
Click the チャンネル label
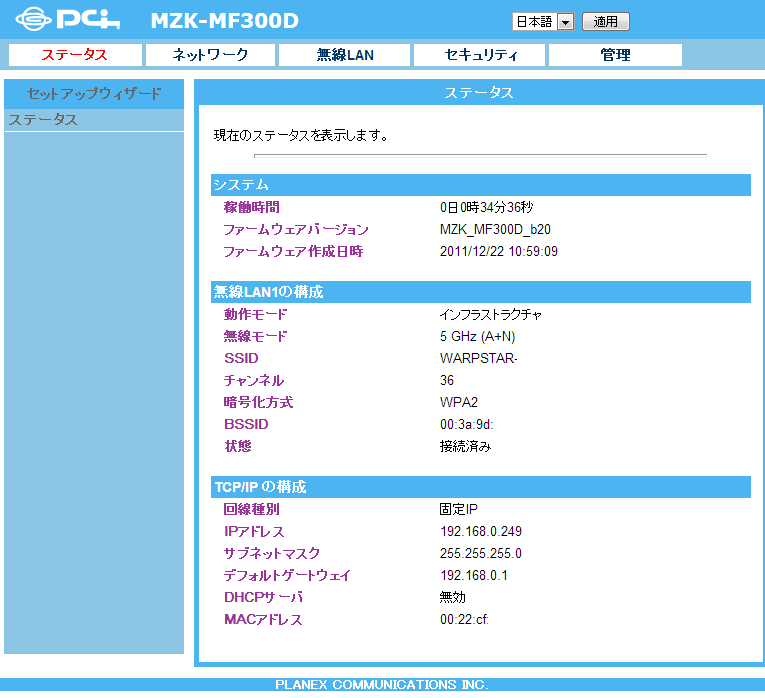point(254,380)
